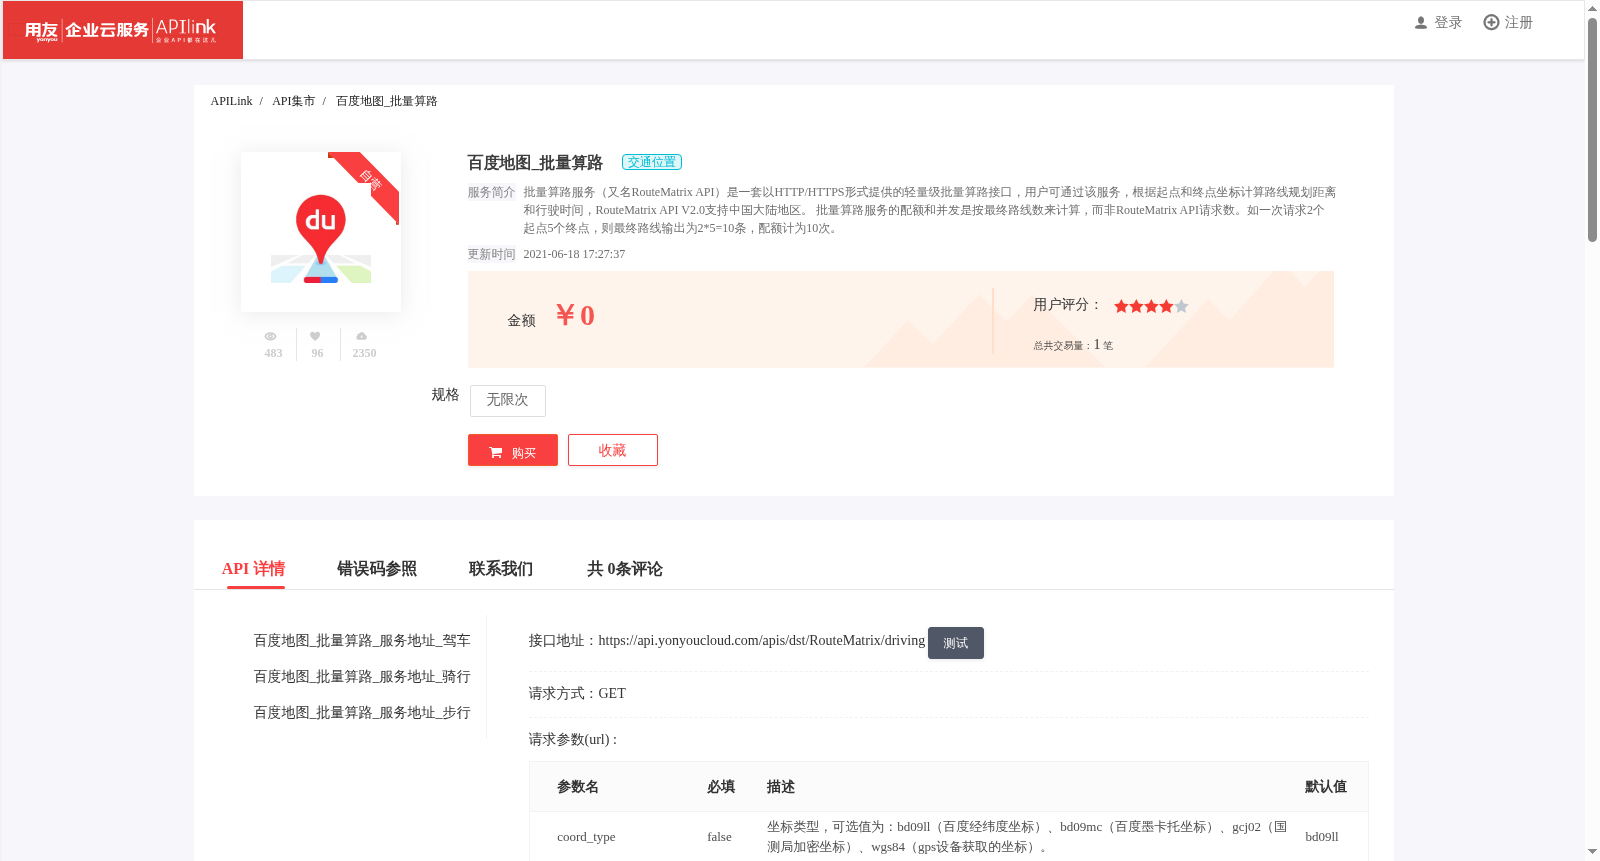Click the login user icon
This screenshot has width=1600, height=861.
pyautogui.click(x=1421, y=23)
